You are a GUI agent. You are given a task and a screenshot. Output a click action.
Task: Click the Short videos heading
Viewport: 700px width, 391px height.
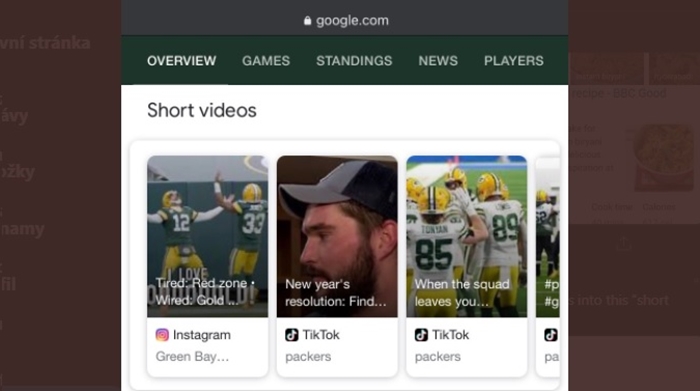202,110
